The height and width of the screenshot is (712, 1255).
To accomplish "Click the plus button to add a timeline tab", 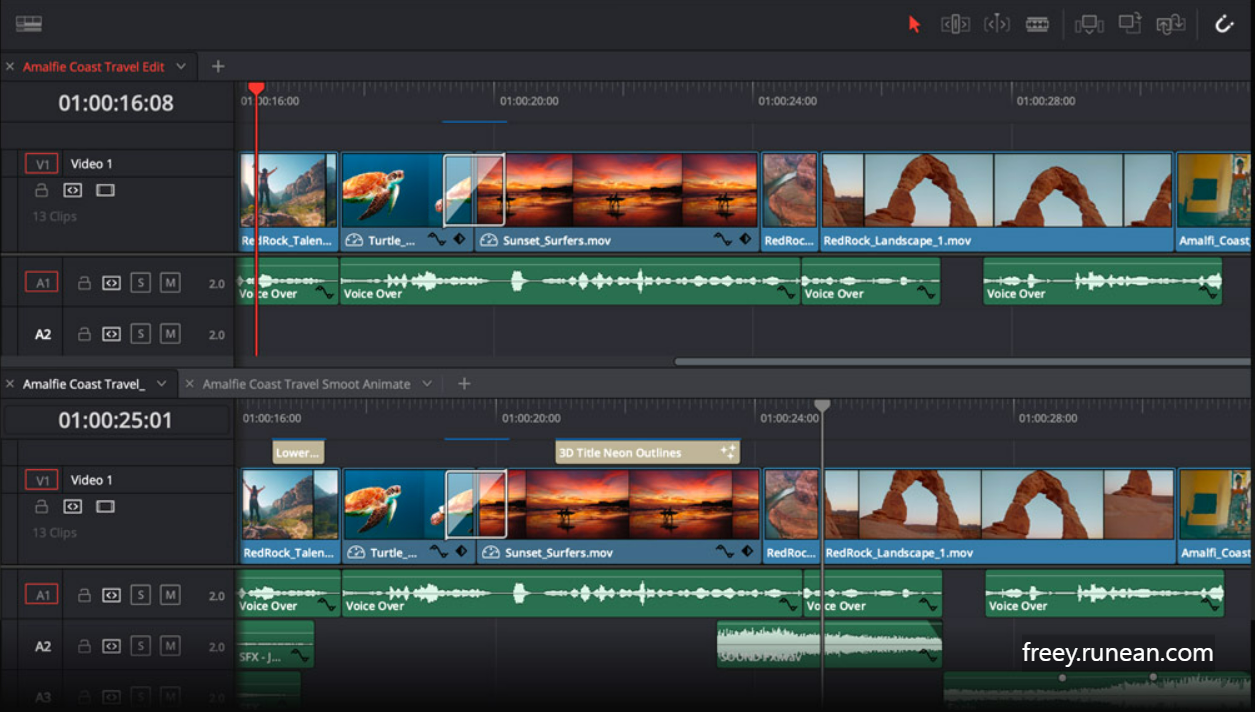I will click(x=217, y=66).
